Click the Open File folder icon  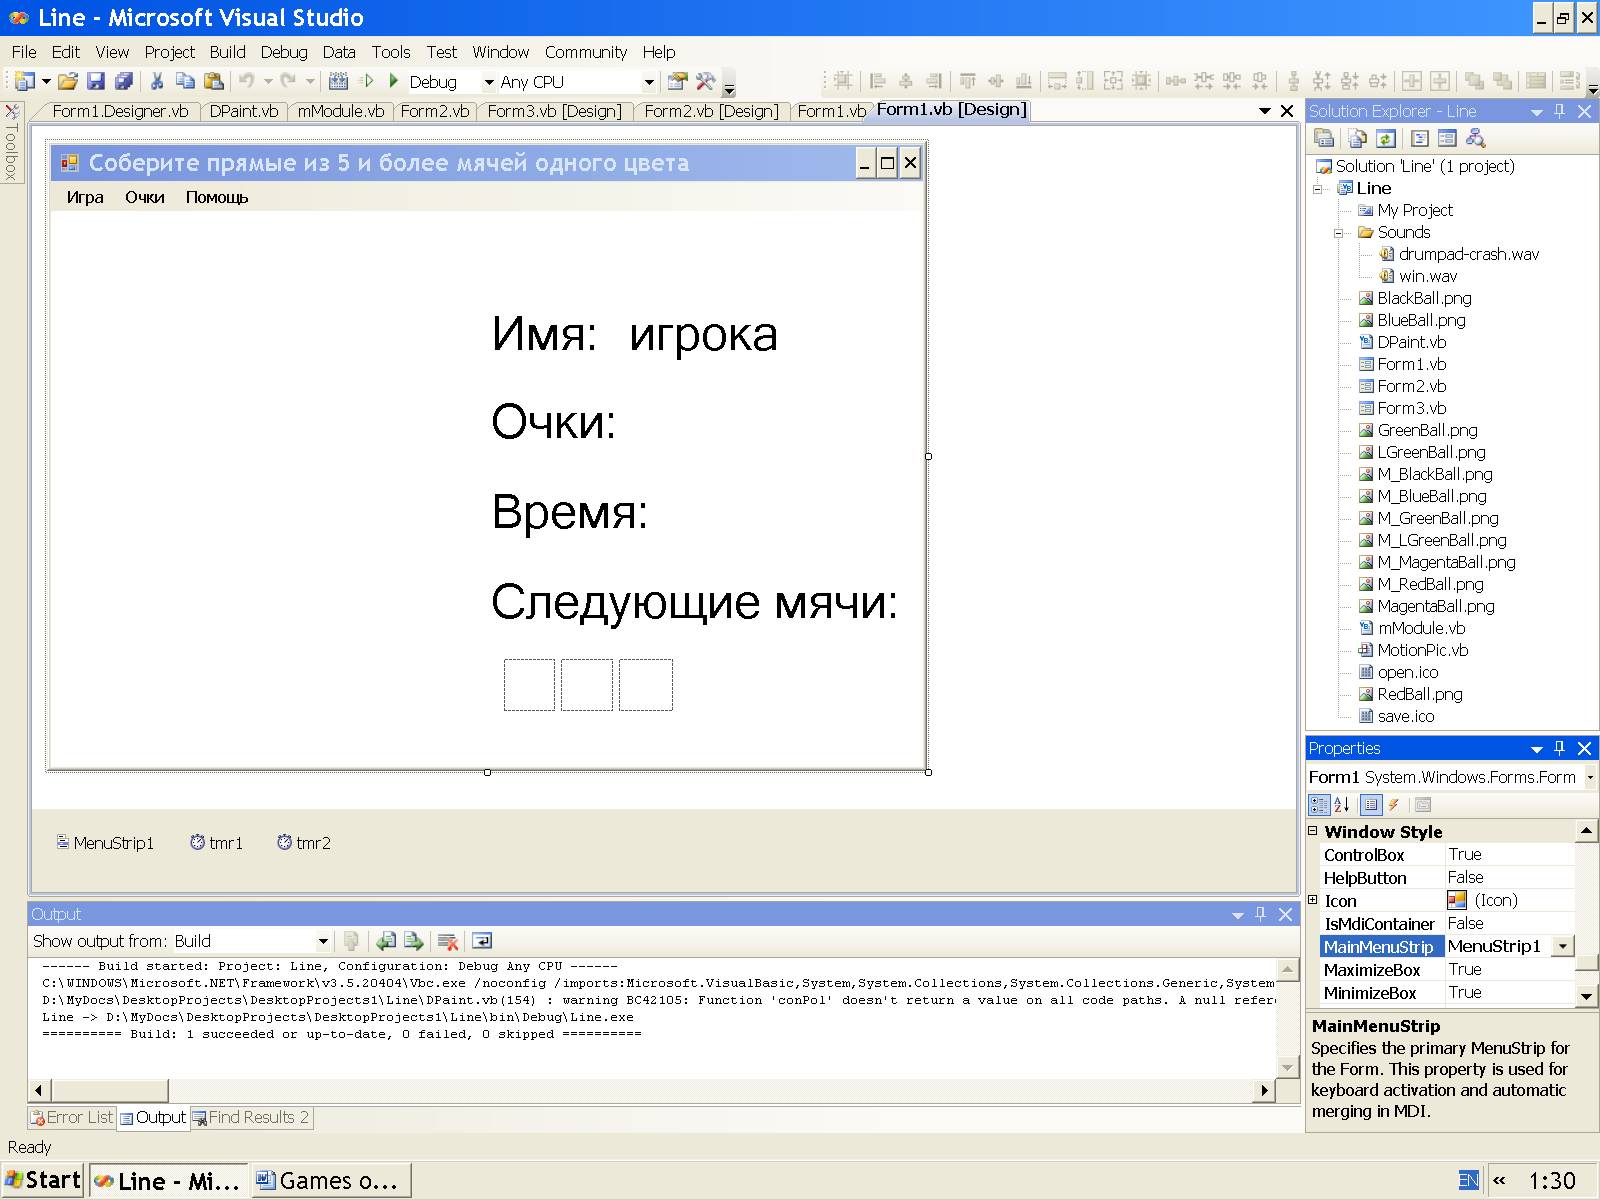[x=67, y=82]
